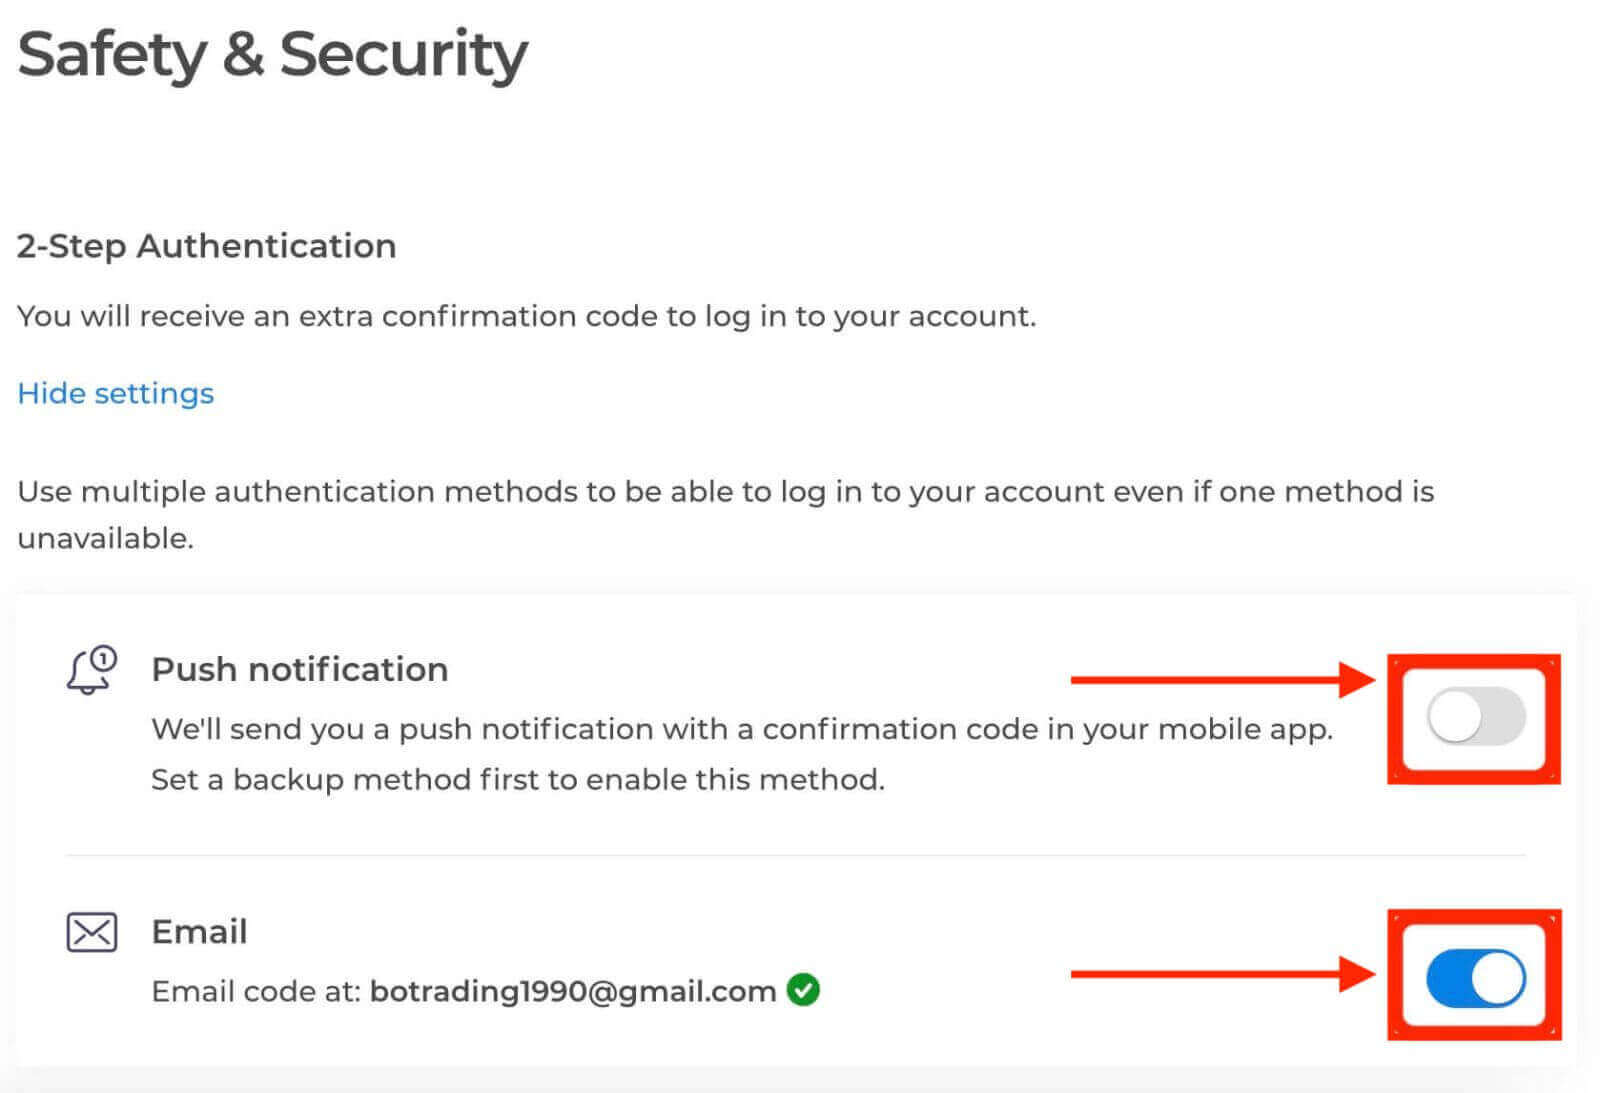Click "Use multiple authentication methods" text
The image size is (1600, 1093).
pyautogui.click(x=725, y=491)
